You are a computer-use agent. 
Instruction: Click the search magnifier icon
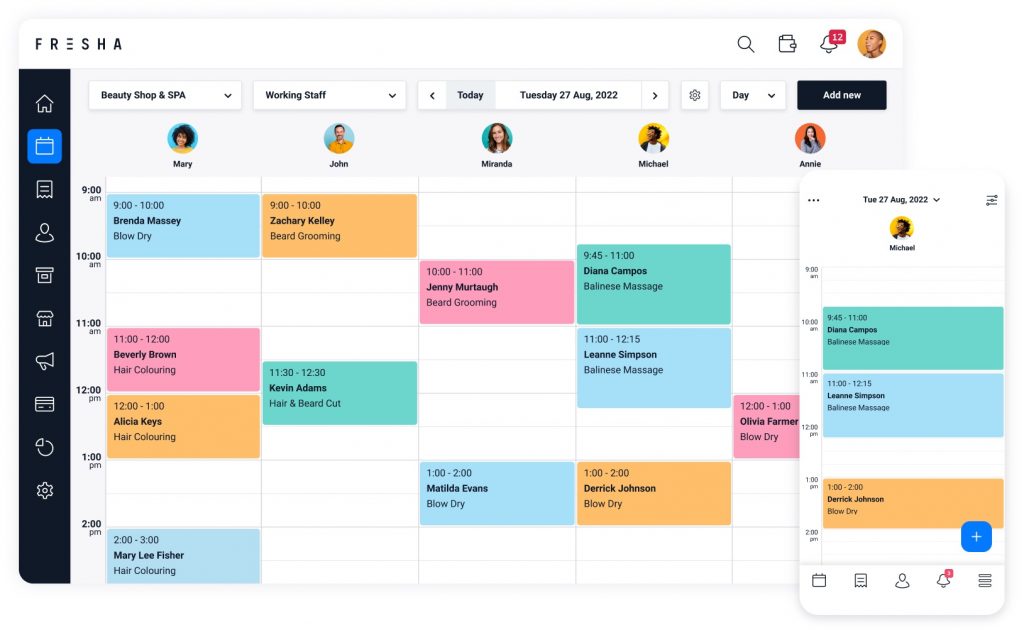[x=746, y=44]
